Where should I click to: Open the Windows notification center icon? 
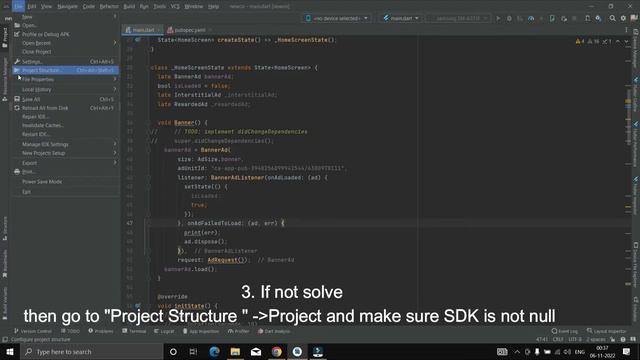627,351
